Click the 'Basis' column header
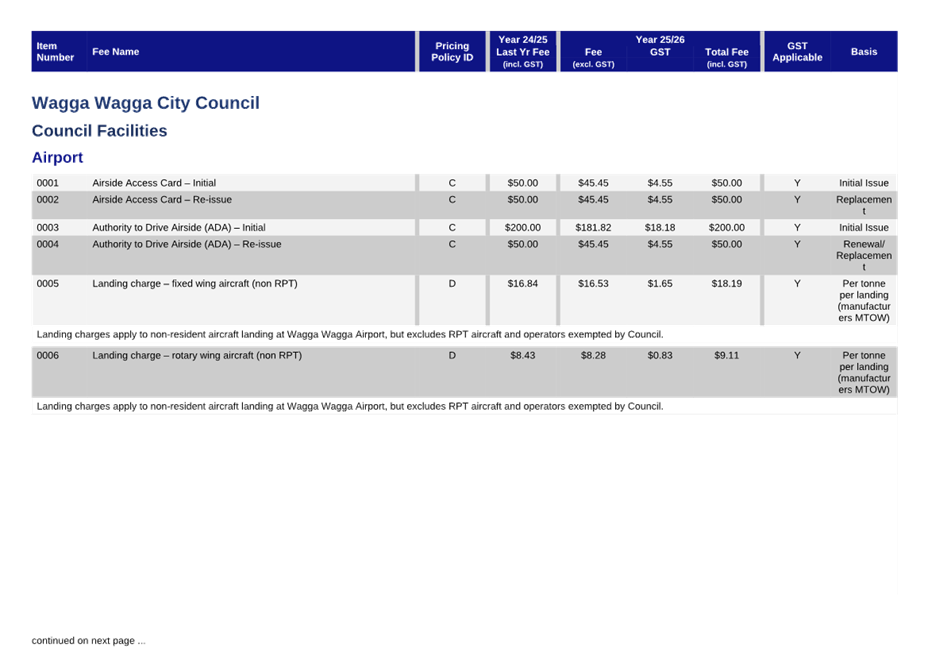The height and width of the screenshot is (656, 928). (x=864, y=52)
